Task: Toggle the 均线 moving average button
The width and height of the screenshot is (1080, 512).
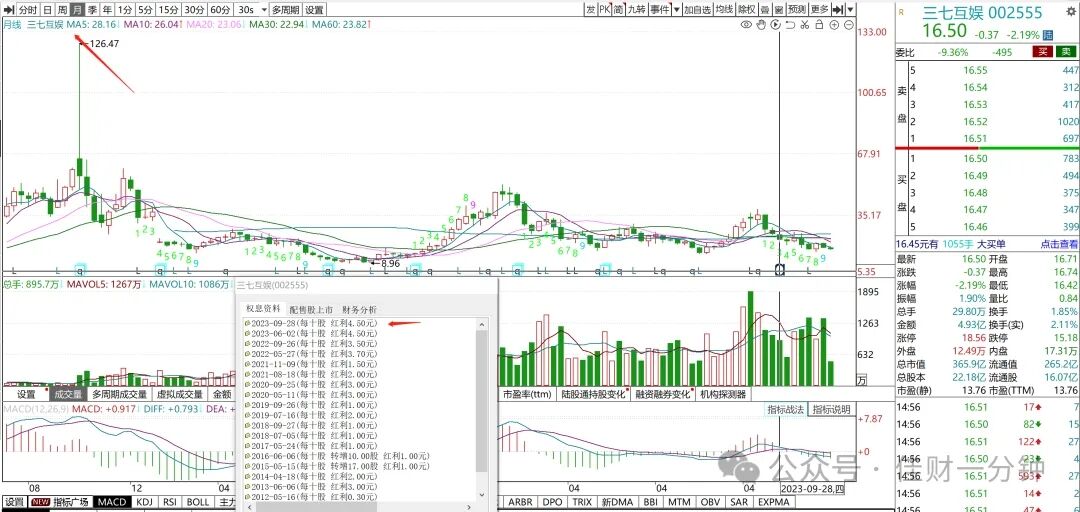Action: 724,9
